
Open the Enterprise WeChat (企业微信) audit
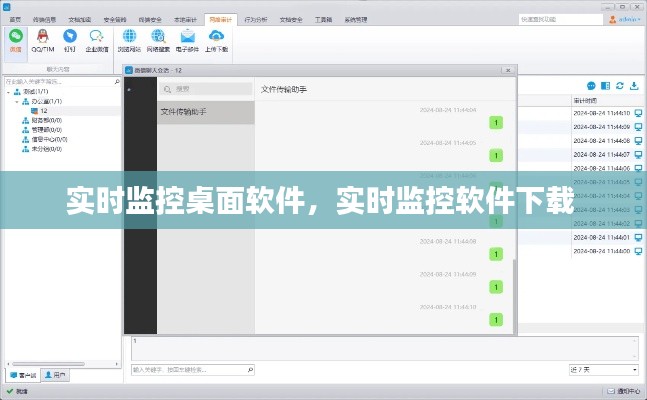pos(97,39)
